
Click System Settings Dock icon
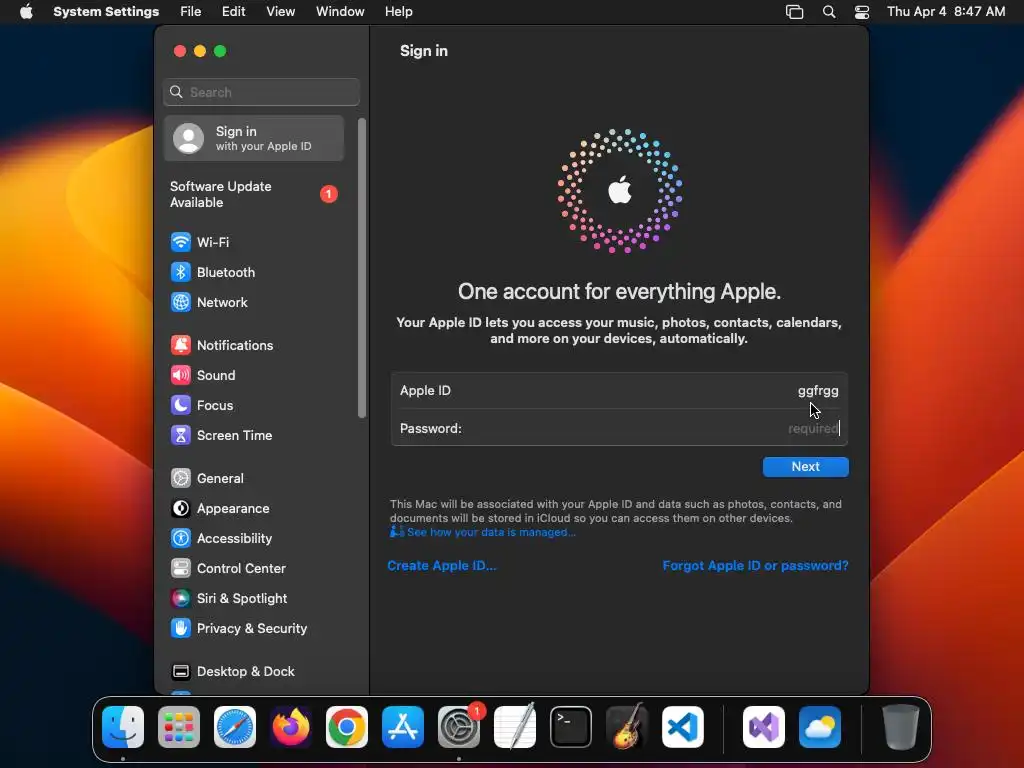coord(459,727)
